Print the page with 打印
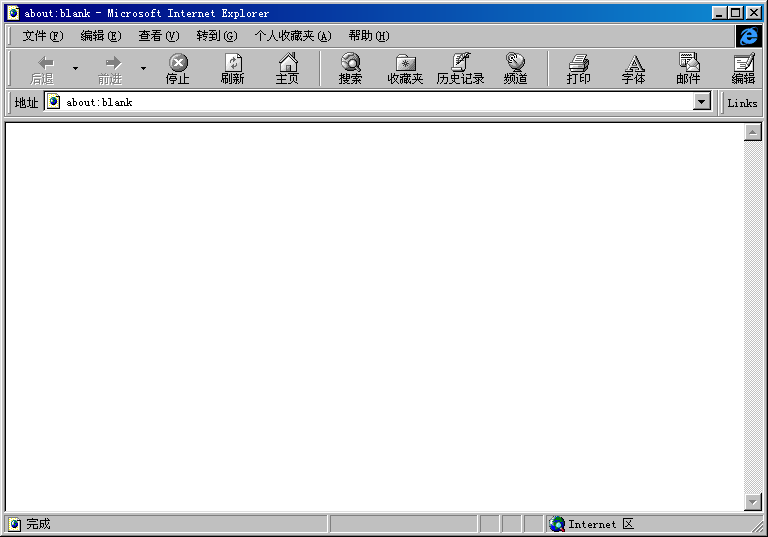The image size is (768, 537). coord(578,69)
